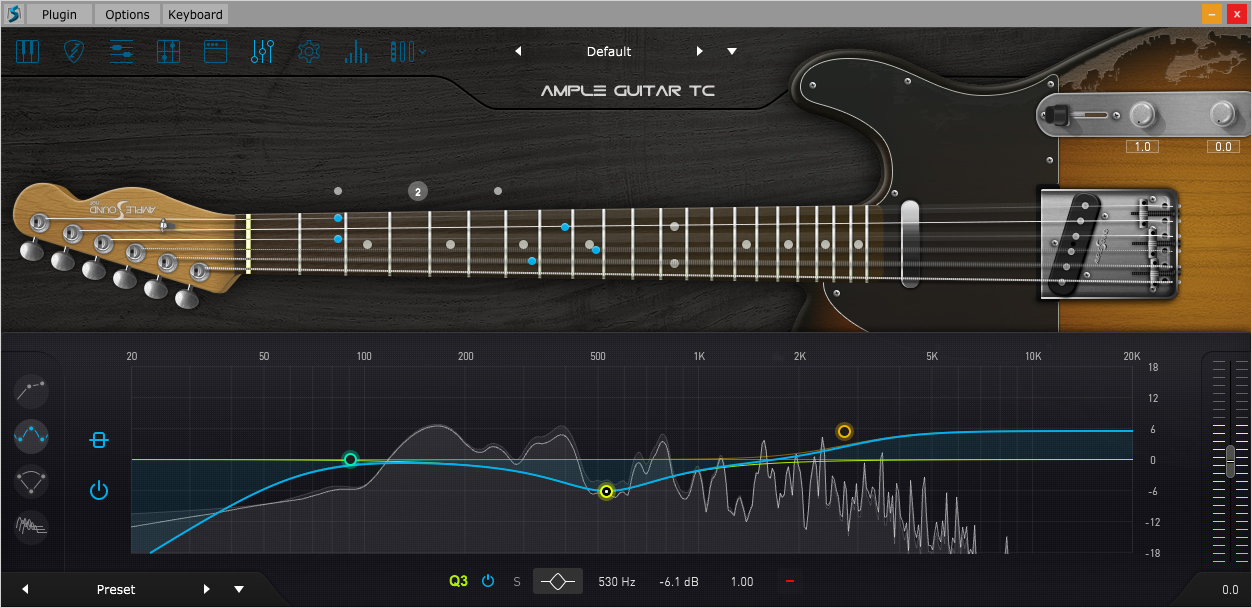
Task: Select the orange EQ node near 2.7K
Action: tap(844, 431)
